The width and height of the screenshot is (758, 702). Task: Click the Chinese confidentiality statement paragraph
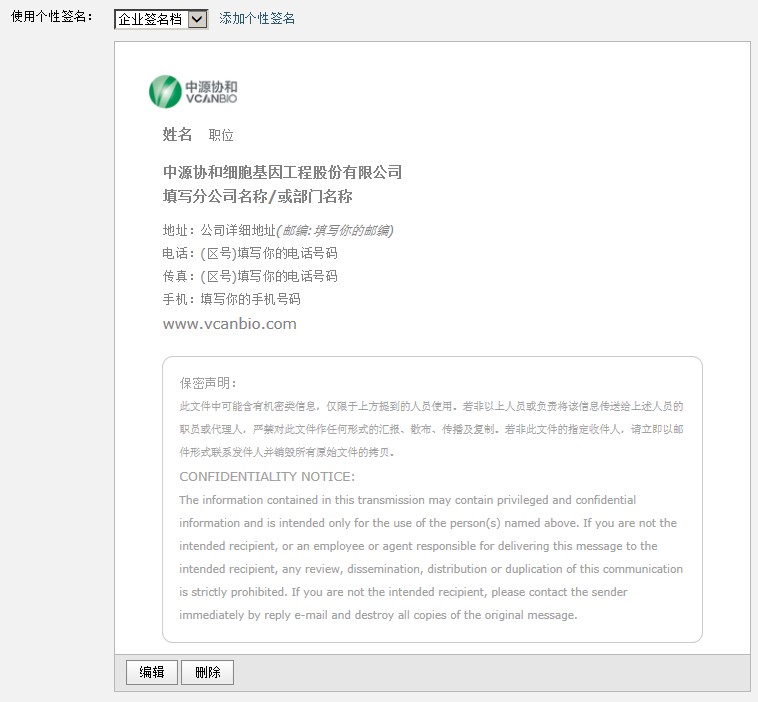[431, 429]
